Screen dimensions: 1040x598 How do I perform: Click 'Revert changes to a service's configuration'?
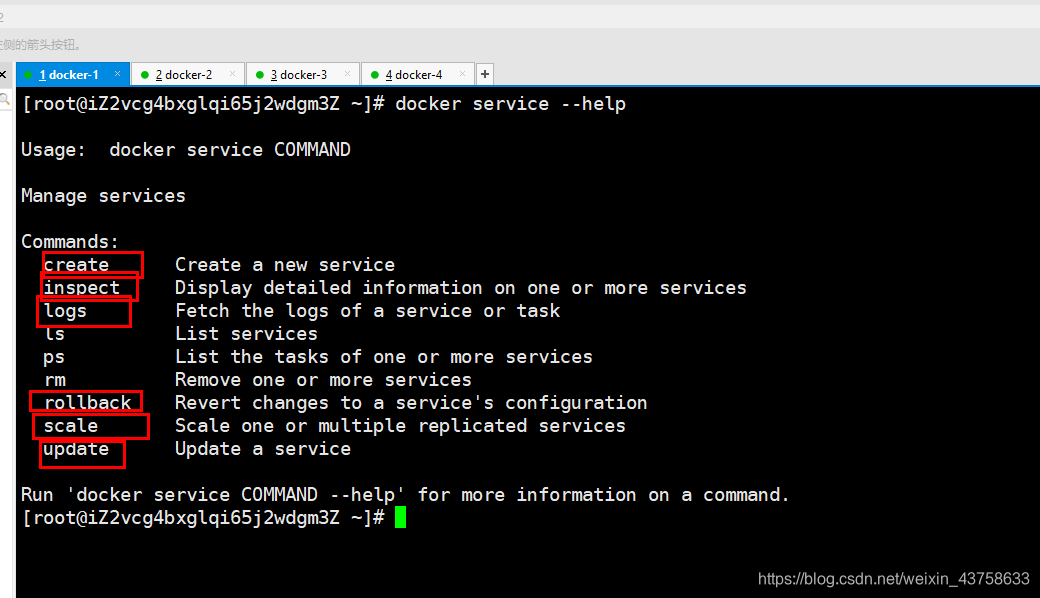[x=411, y=402]
